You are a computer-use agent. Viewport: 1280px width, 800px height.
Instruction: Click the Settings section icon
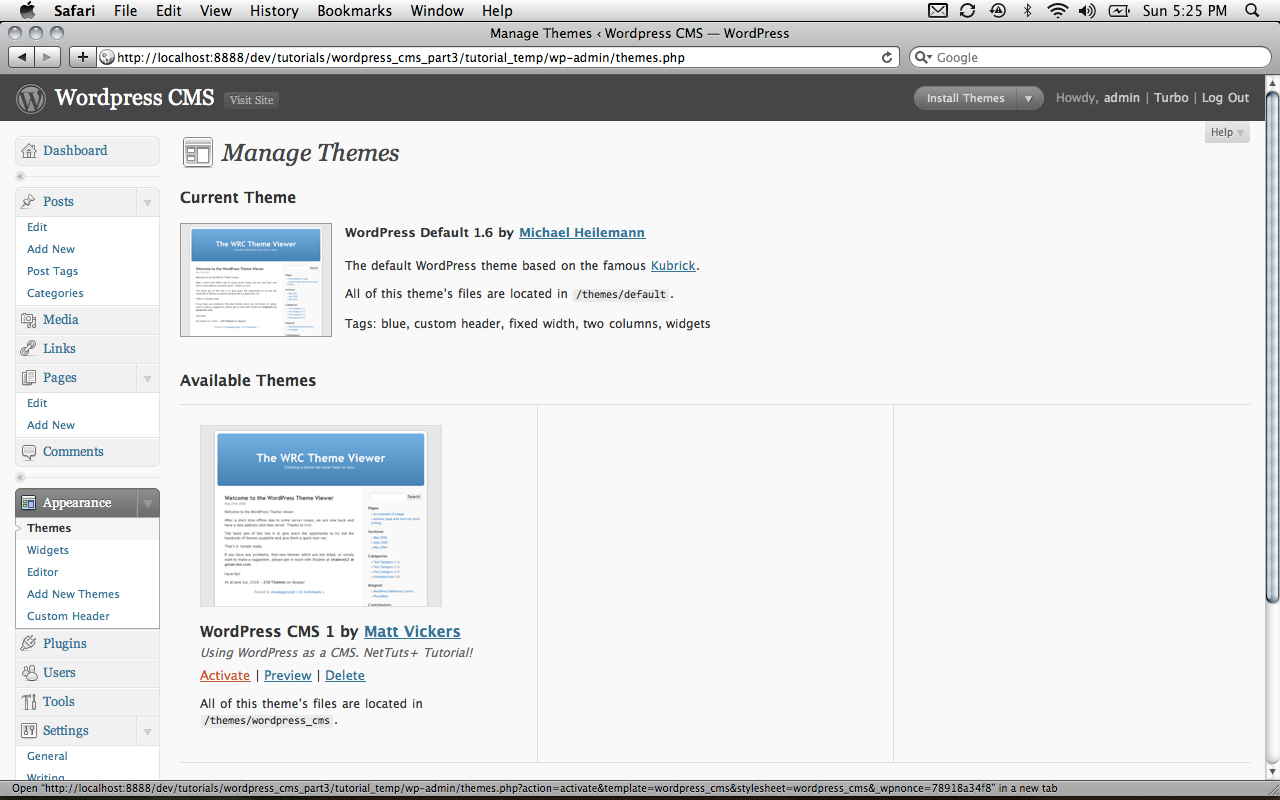pos(29,731)
